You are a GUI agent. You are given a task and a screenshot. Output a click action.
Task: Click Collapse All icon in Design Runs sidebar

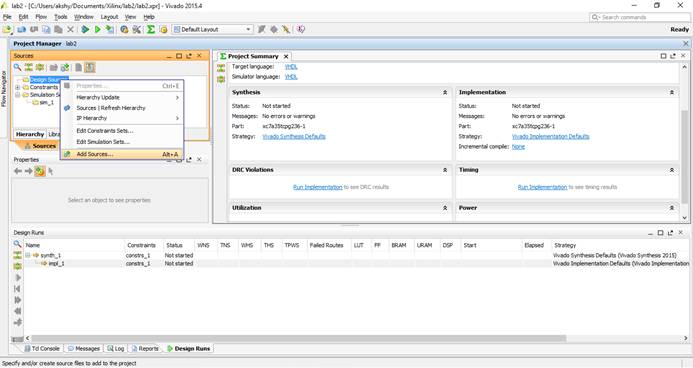17,255
